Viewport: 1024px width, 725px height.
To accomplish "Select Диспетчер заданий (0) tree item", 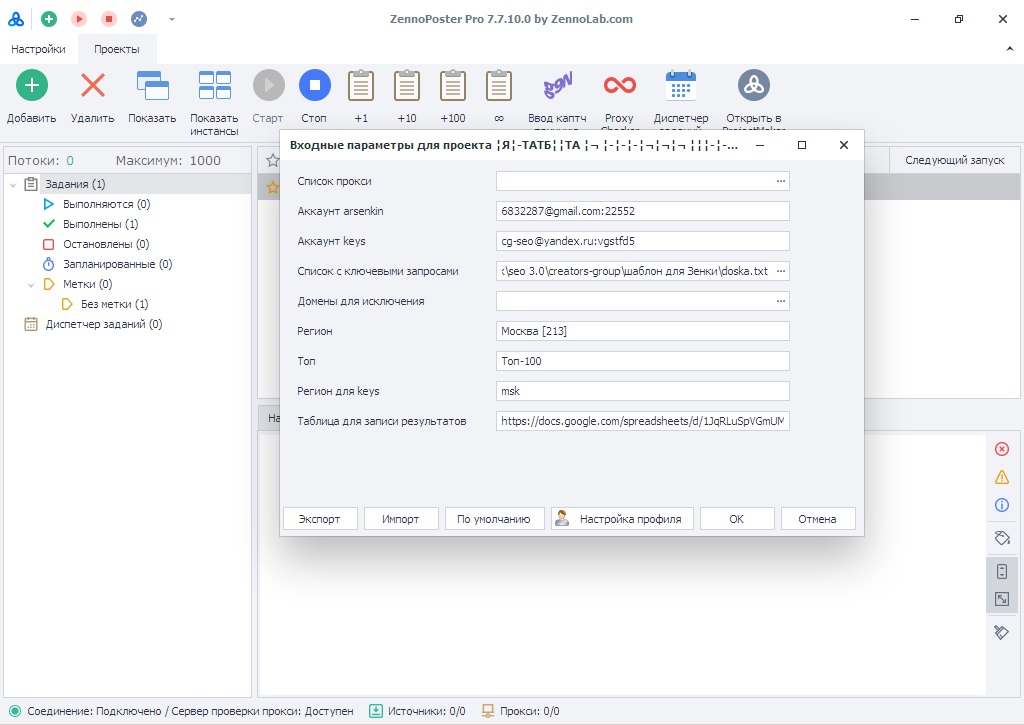I will (x=104, y=325).
